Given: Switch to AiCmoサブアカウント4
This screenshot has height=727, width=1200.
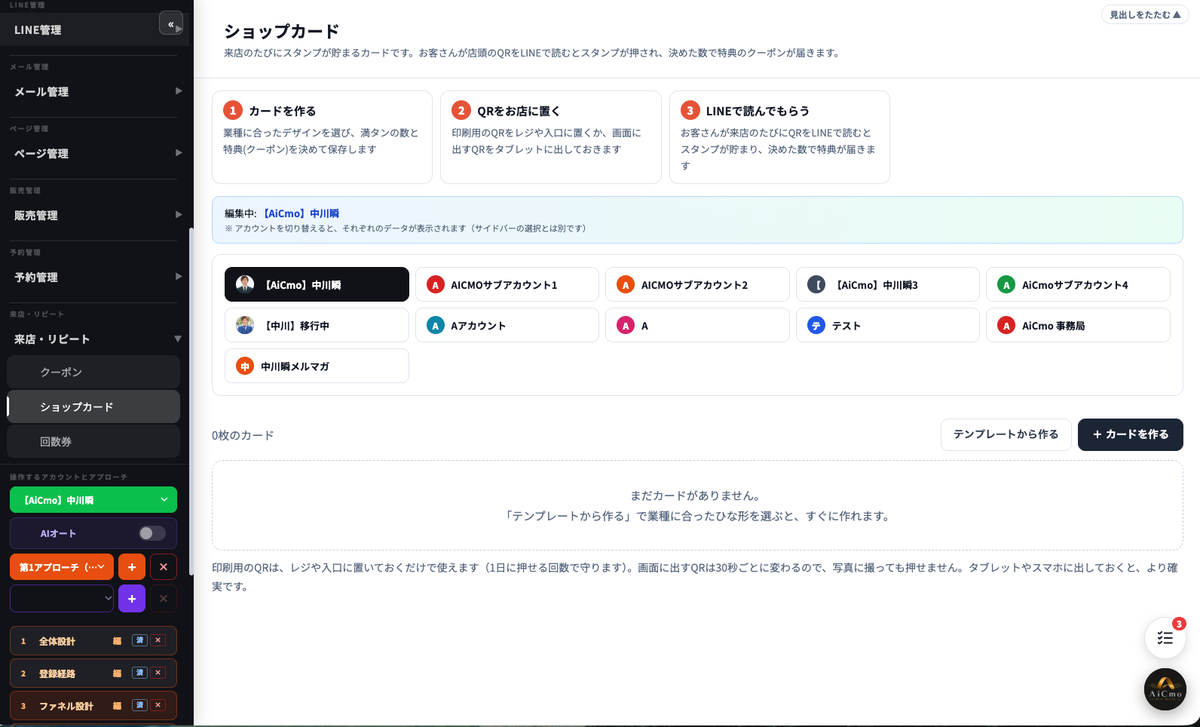Looking at the screenshot, I should [x=1078, y=285].
